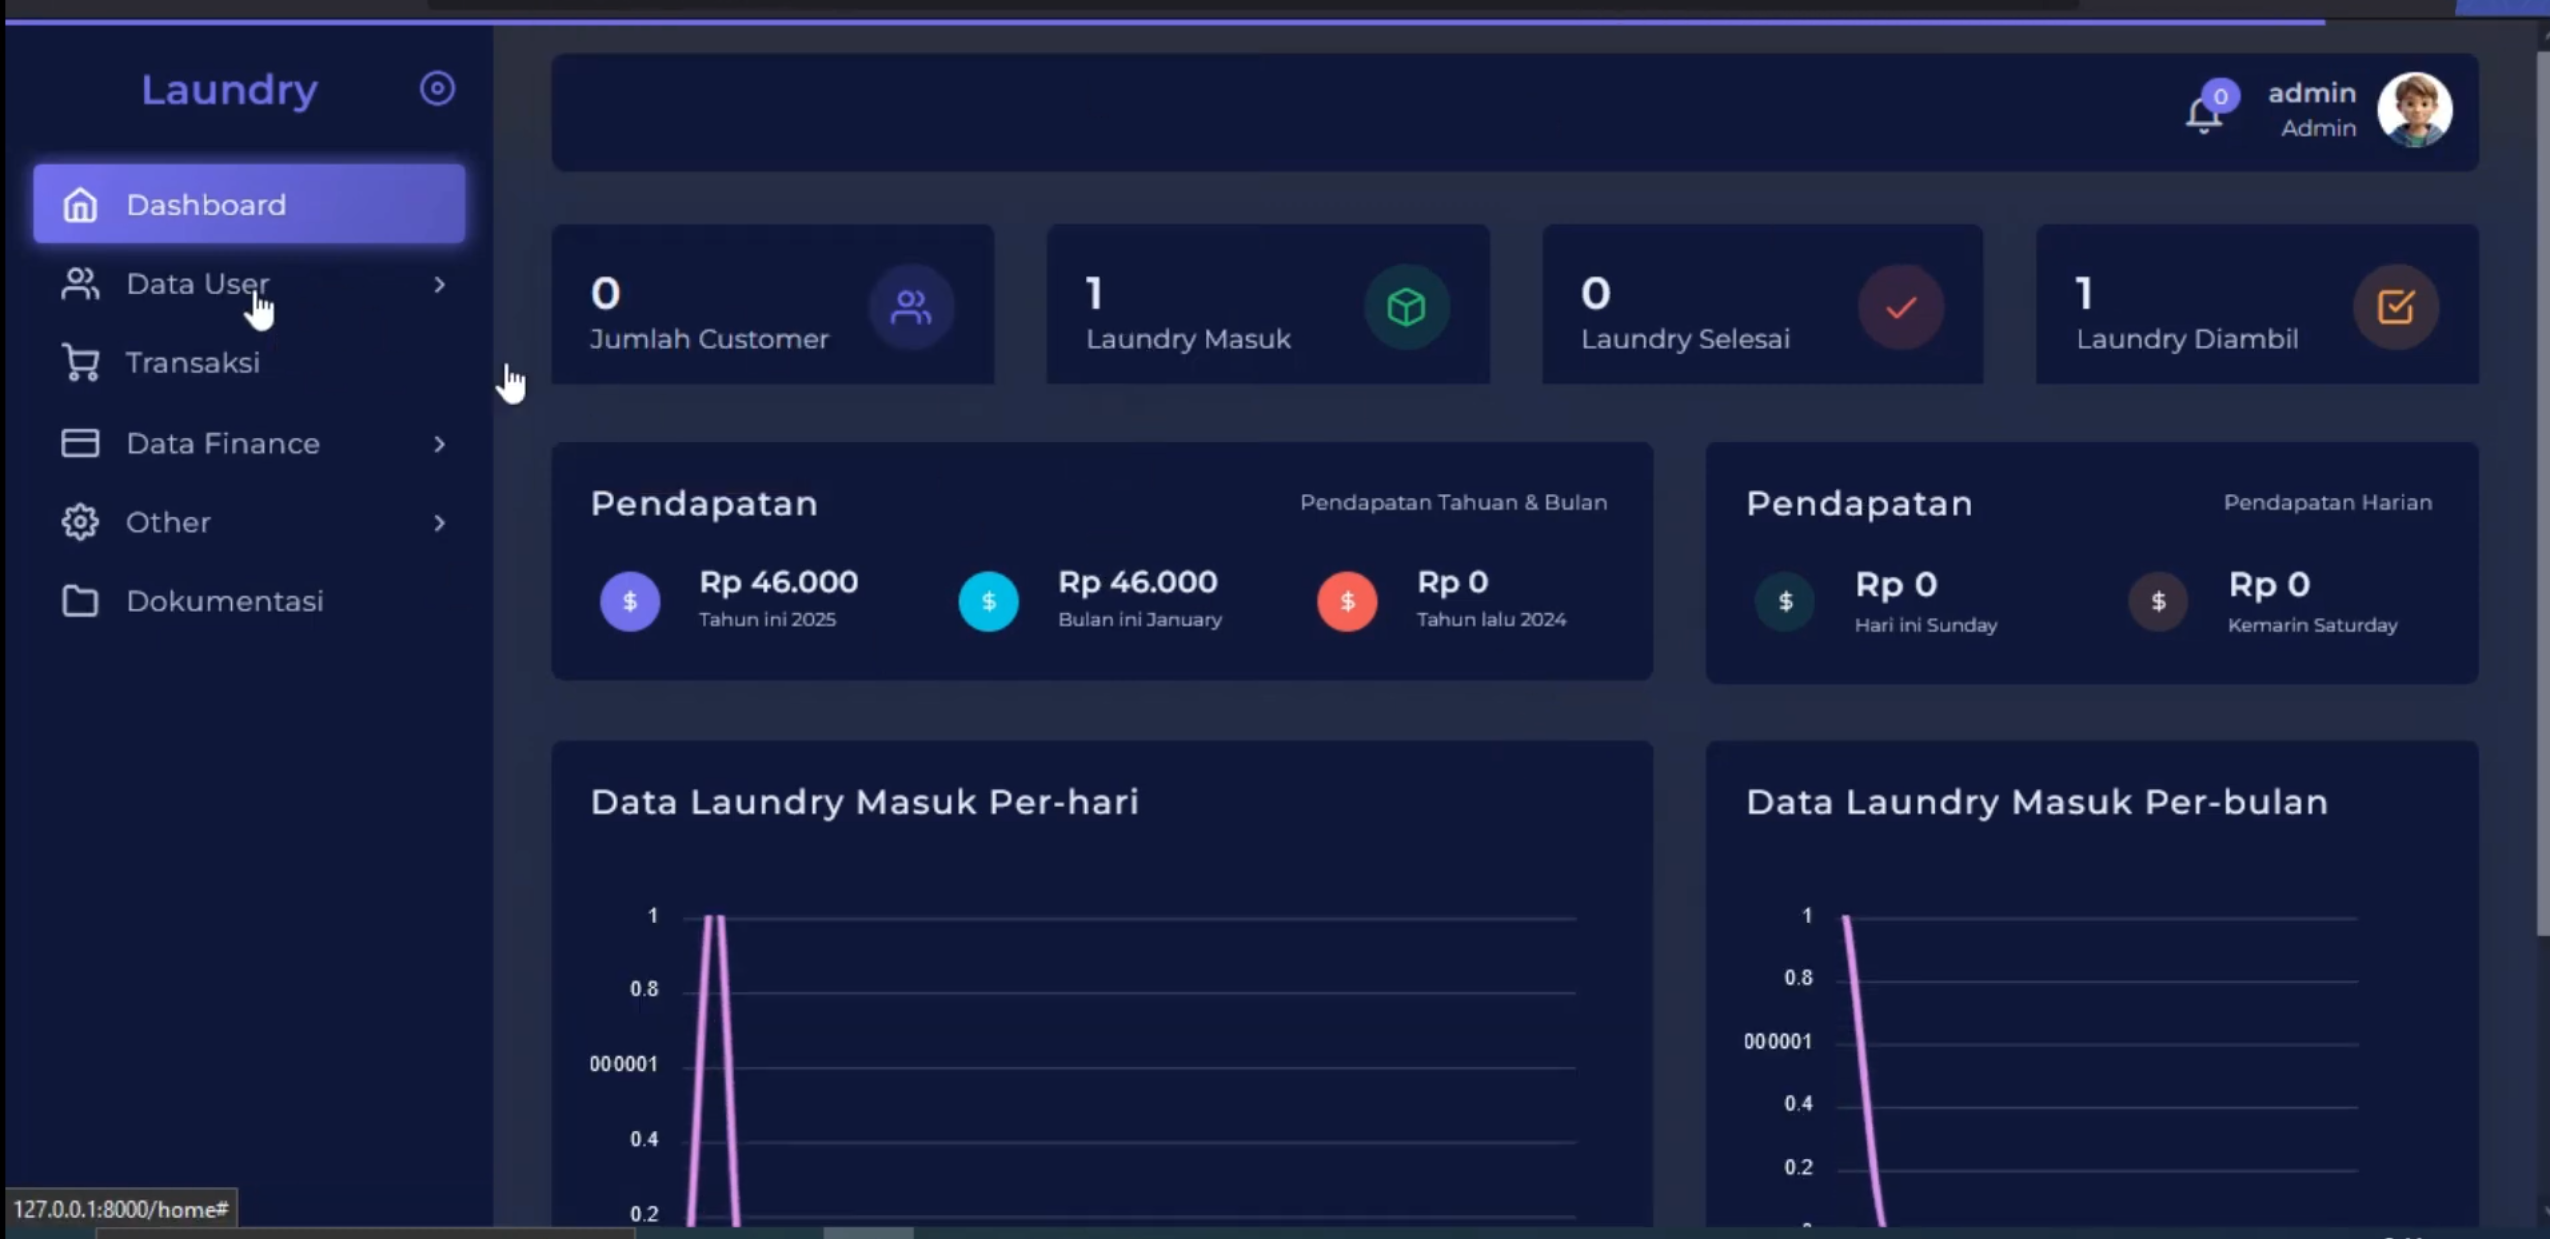Open the Dashboard menu item

pyautogui.click(x=249, y=204)
